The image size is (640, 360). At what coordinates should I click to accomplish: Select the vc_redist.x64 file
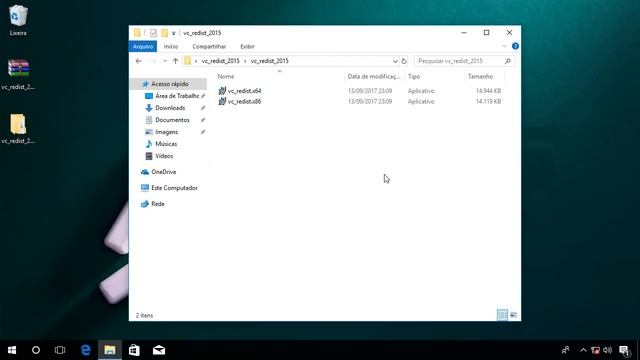[x=244, y=91]
